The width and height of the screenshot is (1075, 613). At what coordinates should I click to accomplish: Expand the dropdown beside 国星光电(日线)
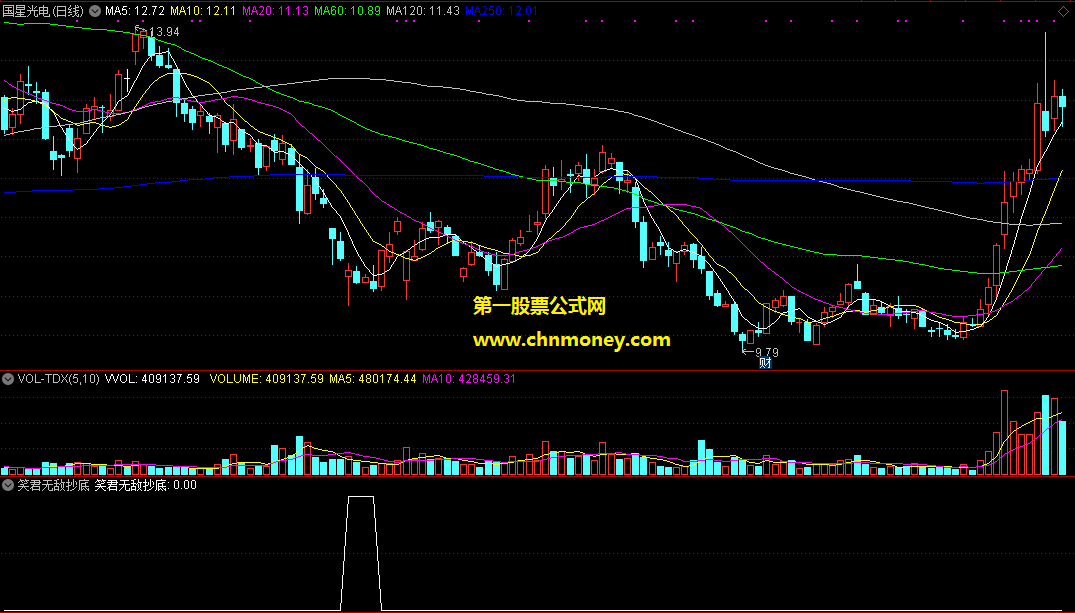click(95, 11)
